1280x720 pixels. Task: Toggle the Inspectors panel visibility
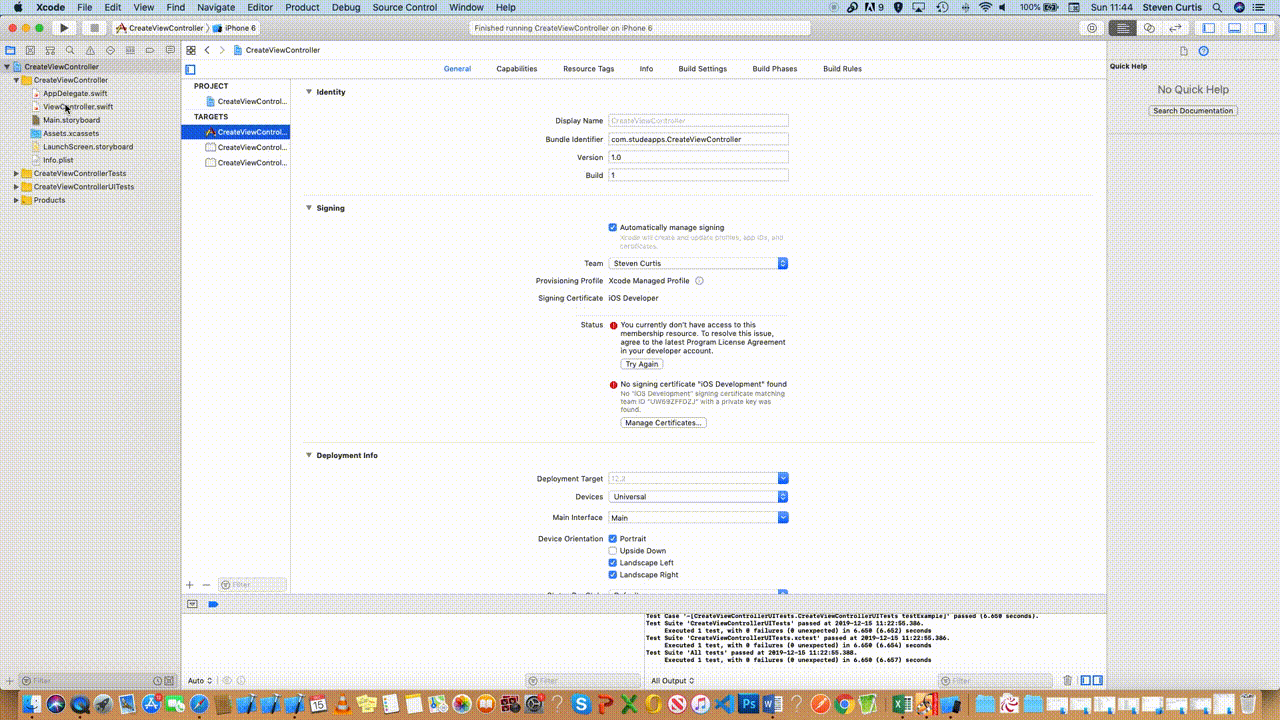click(x=1259, y=28)
